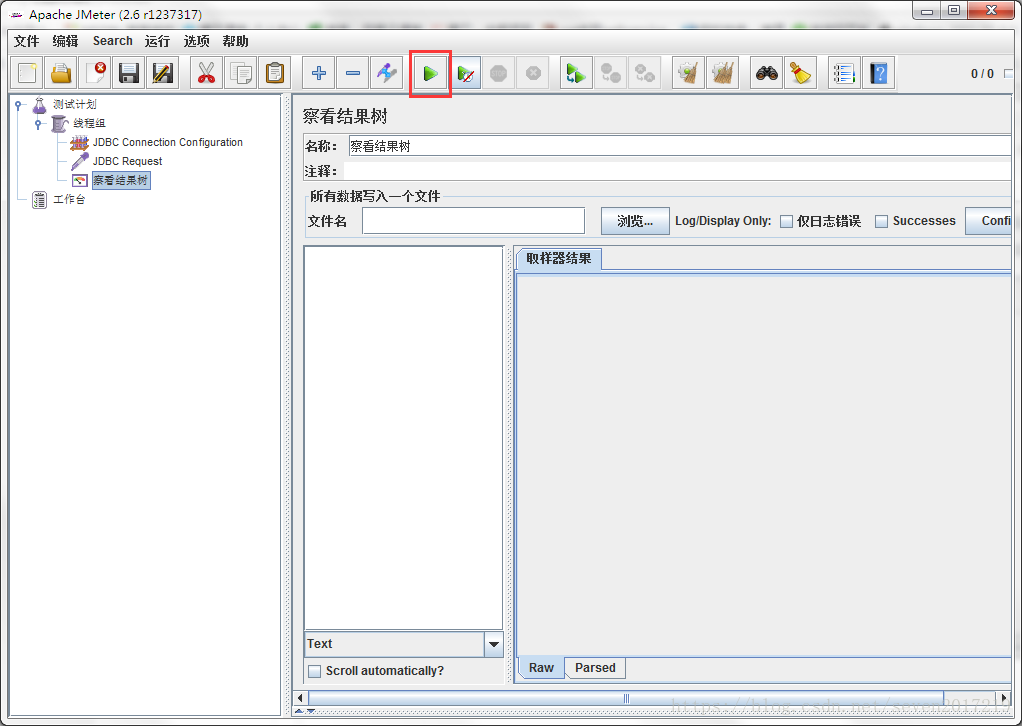Image resolution: width=1022 pixels, height=726 pixels.
Task: Click the horizontal scrollbar thumb
Action: tap(625, 698)
